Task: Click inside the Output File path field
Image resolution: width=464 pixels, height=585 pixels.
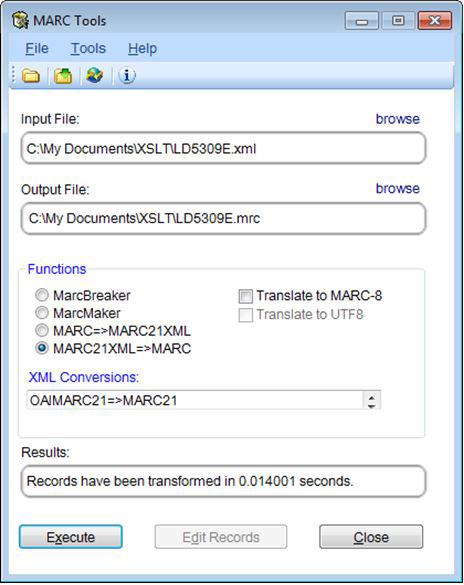Action: pos(223,218)
